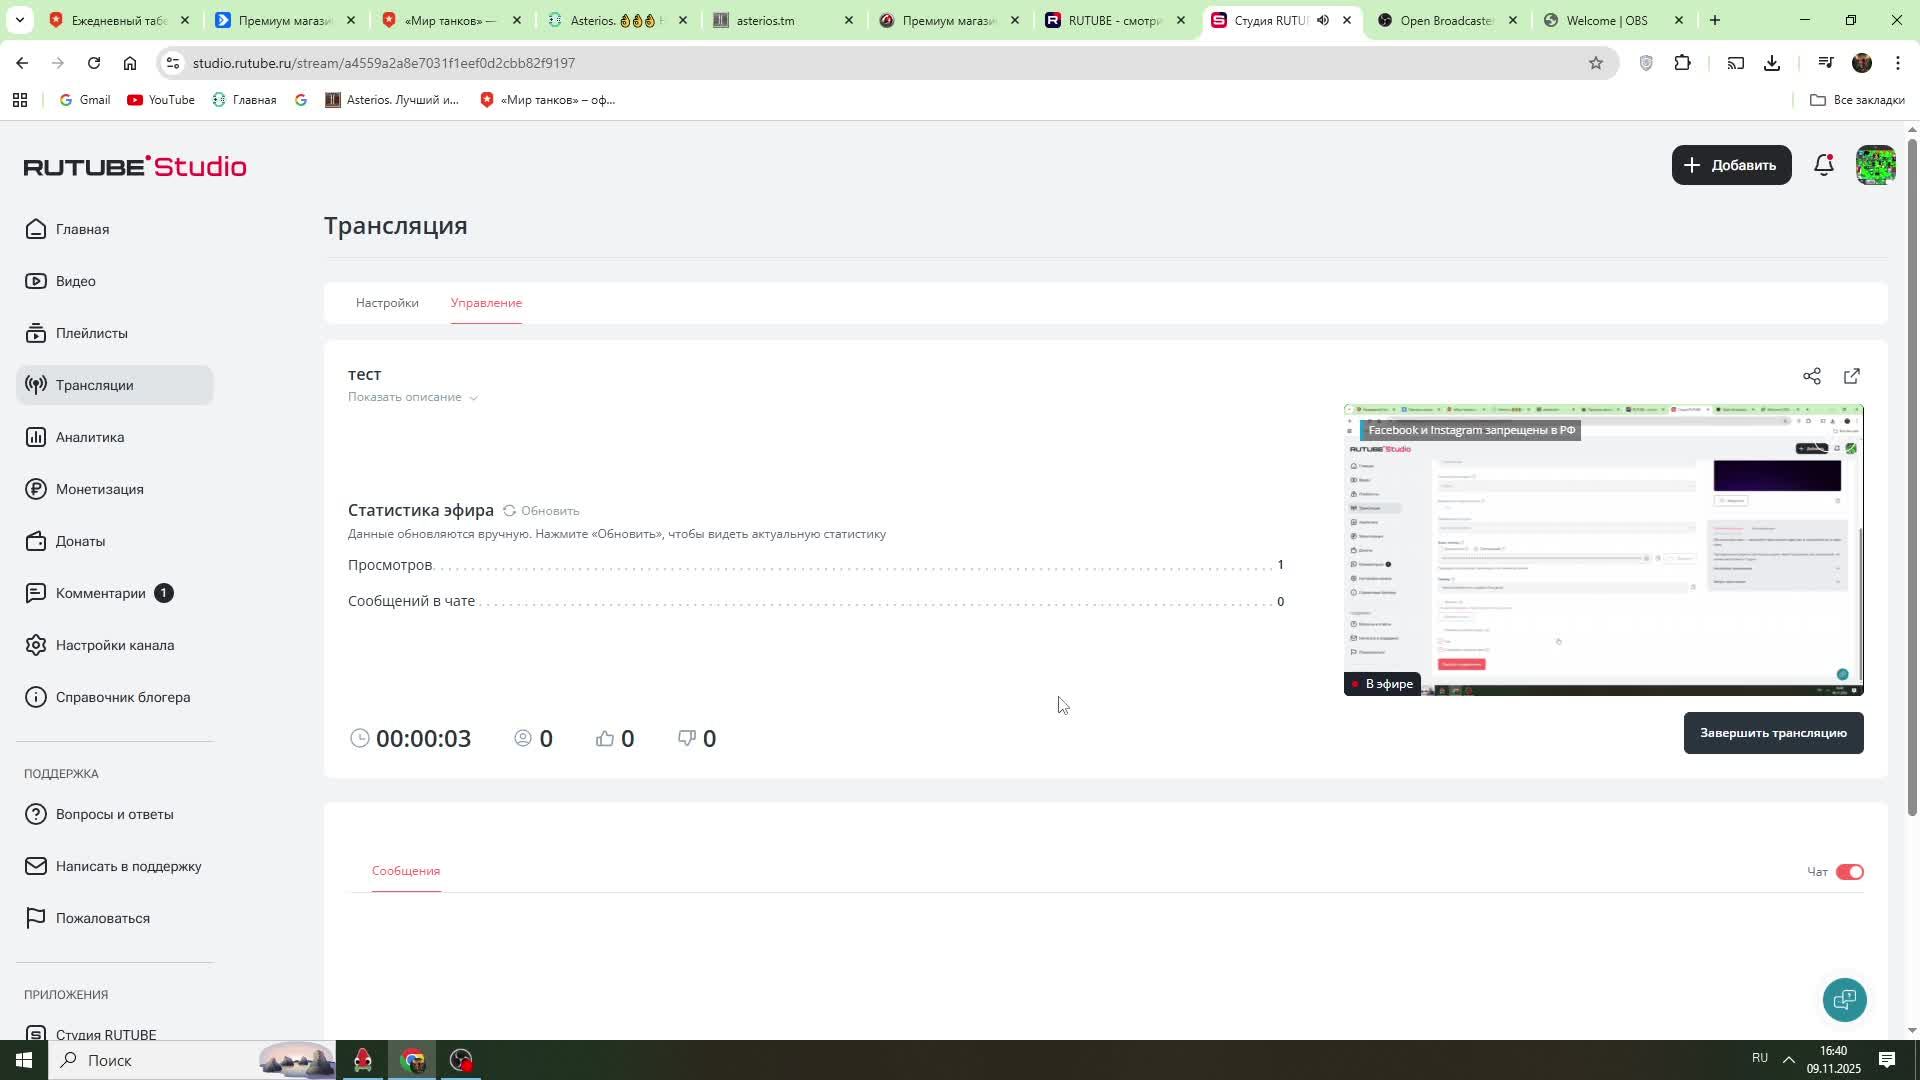The width and height of the screenshot is (1920, 1080).
Task: Select the Сообщения tab
Action: coord(405,871)
